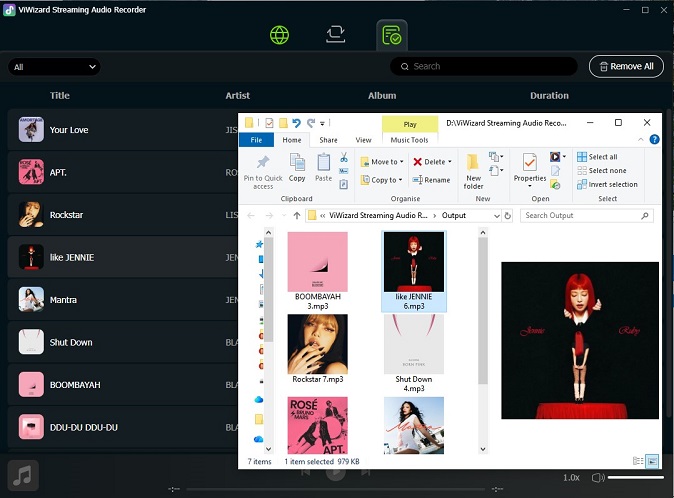This screenshot has height=498, width=674.
Task: Click the ViWizard volume slider
Action: 635,477
